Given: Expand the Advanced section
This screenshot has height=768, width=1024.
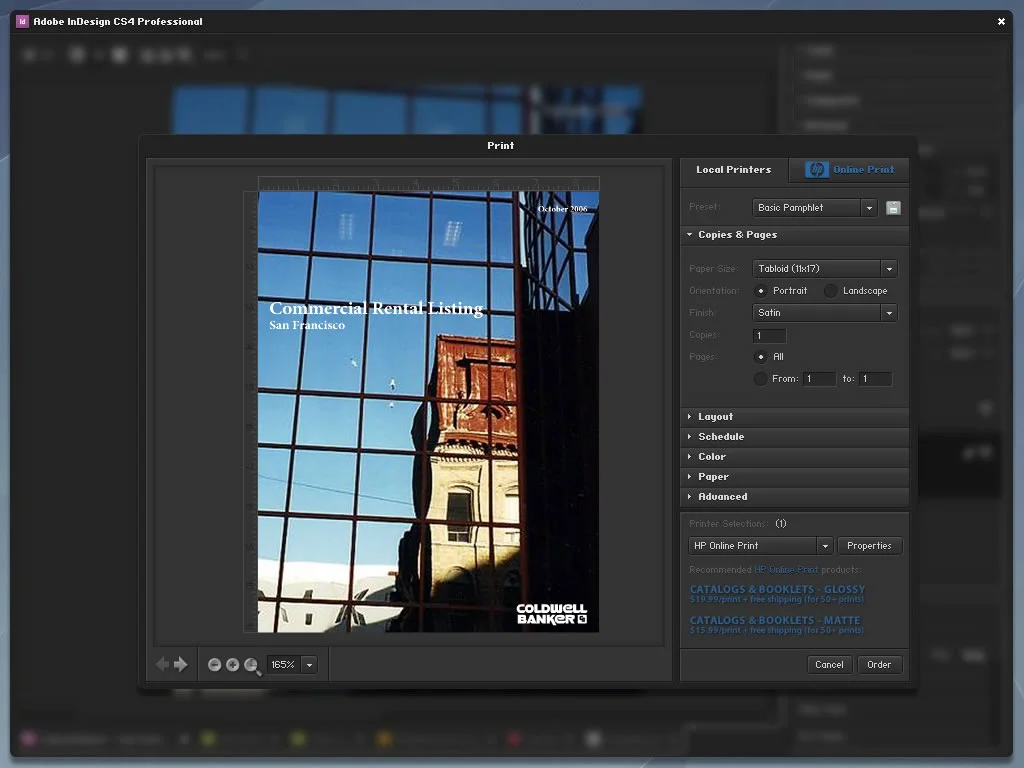Looking at the screenshot, I should tap(794, 496).
